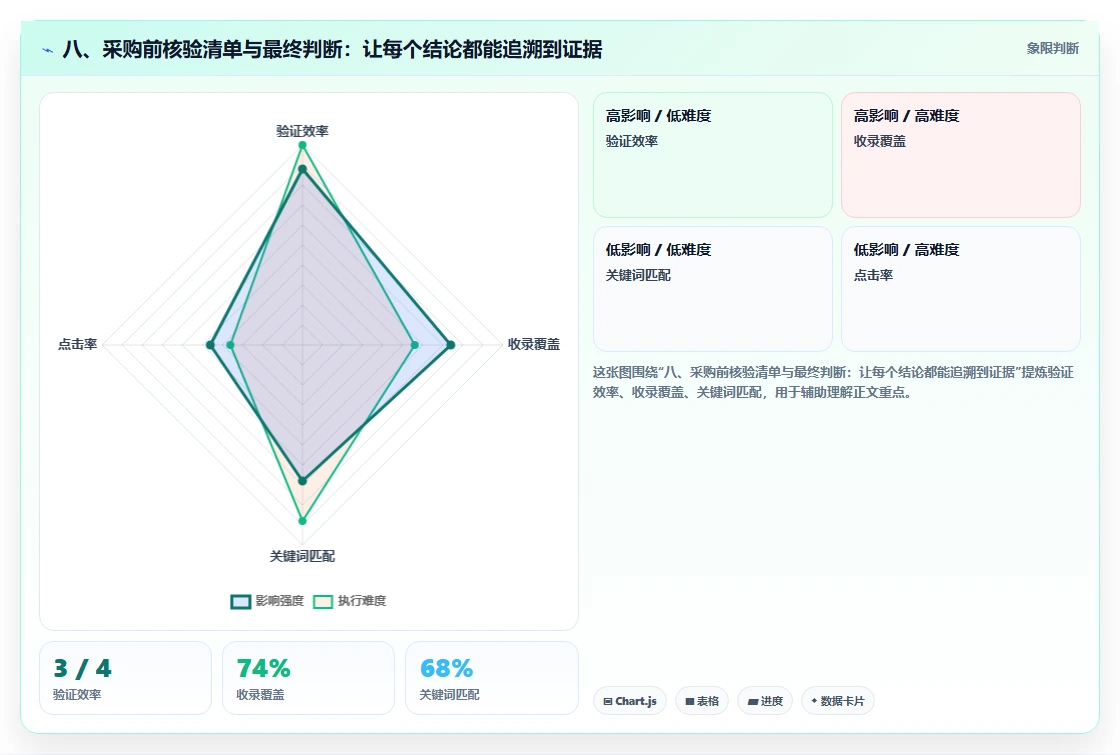This screenshot has width=1120, height=755.
Task: Click the lightning icon beside the section title
Action: point(48,50)
